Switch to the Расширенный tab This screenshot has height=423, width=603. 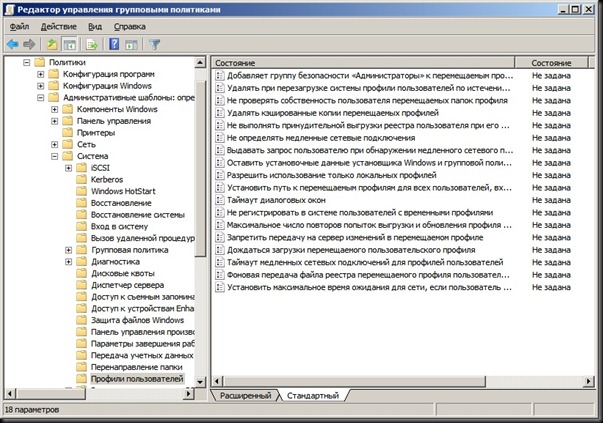point(245,396)
